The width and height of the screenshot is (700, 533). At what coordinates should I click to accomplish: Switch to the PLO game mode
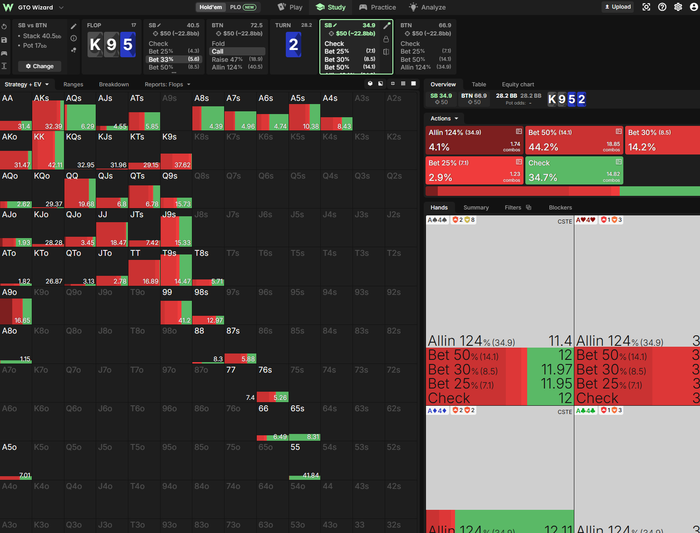(x=242, y=7)
